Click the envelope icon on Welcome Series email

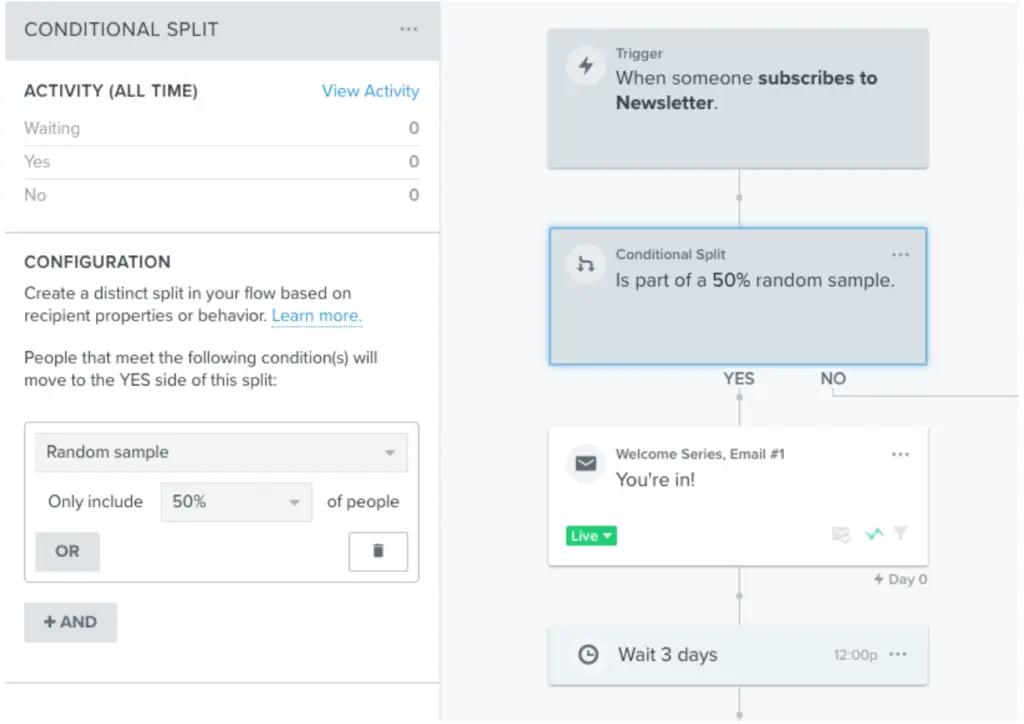click(586, 464)
